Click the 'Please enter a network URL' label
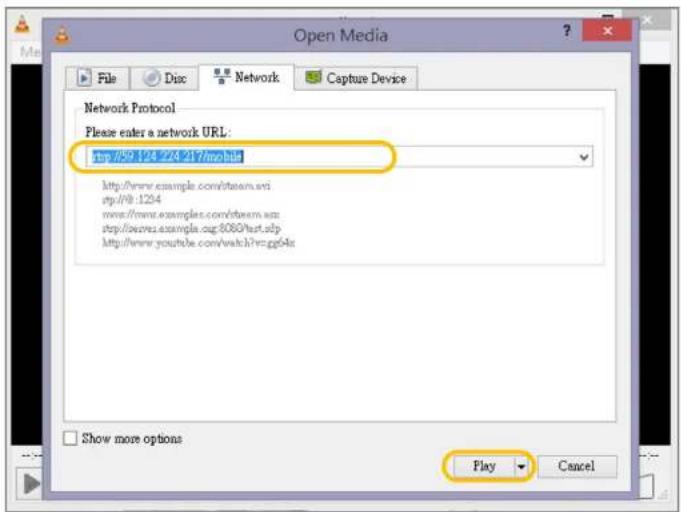The height and width of the screenshot is (512, 681). pos(158,132)
